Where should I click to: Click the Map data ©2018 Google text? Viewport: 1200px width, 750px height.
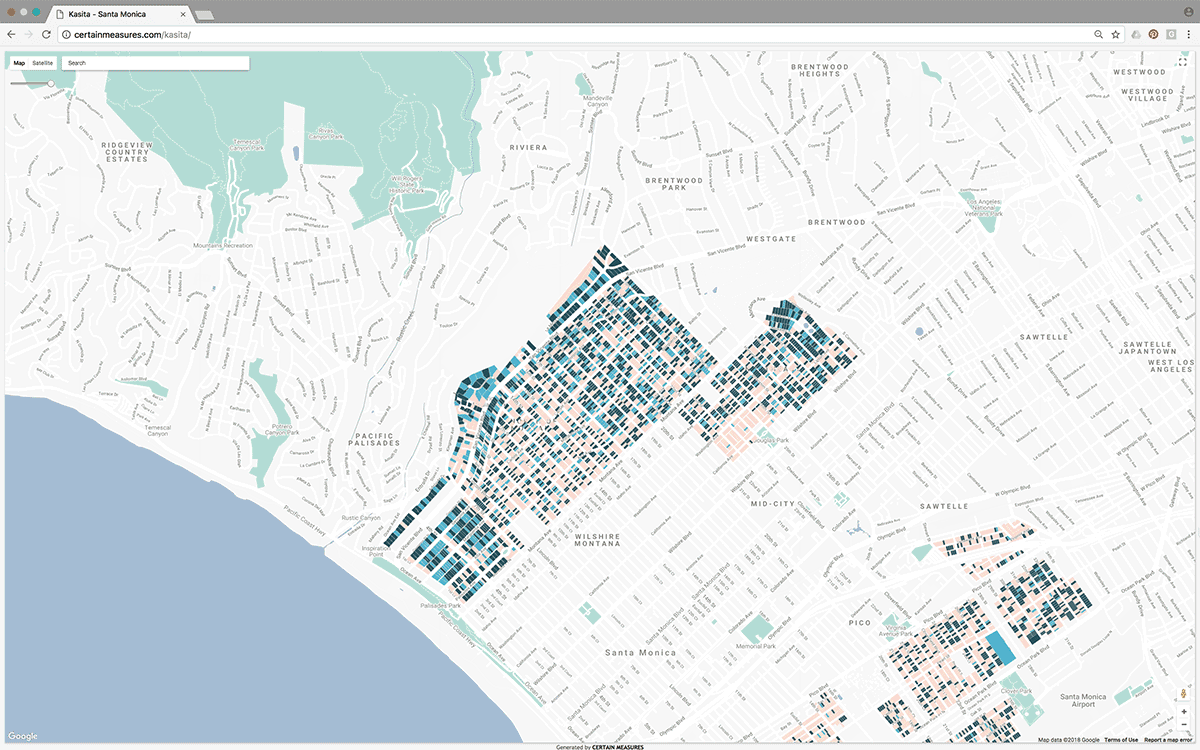[1069, 740]
